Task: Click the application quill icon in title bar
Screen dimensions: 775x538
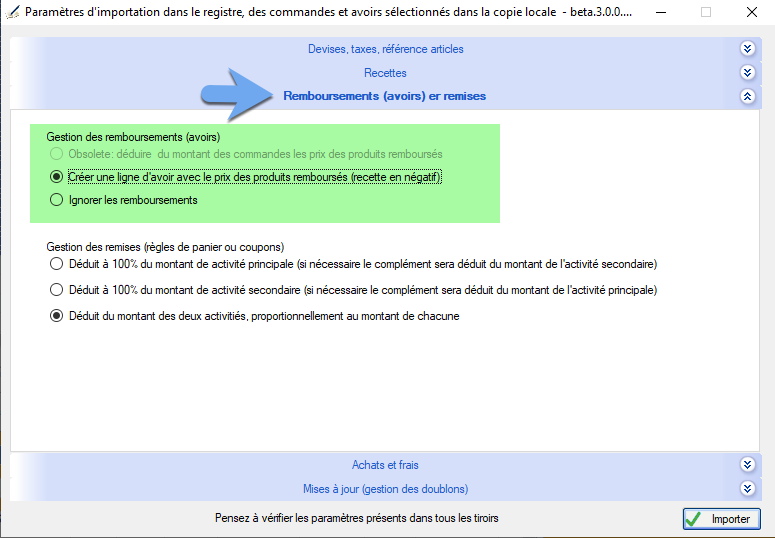Action: tap(12, 12)
